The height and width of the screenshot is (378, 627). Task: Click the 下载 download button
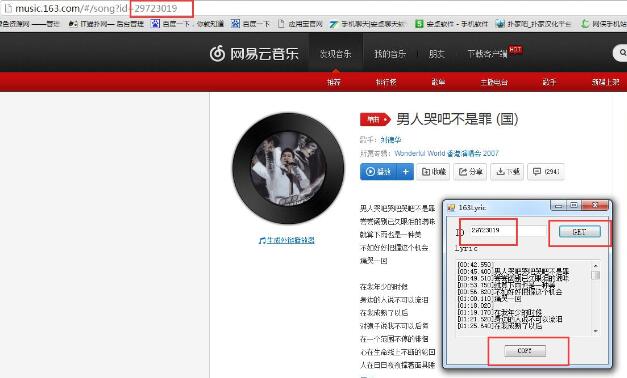tap(507, 172)
